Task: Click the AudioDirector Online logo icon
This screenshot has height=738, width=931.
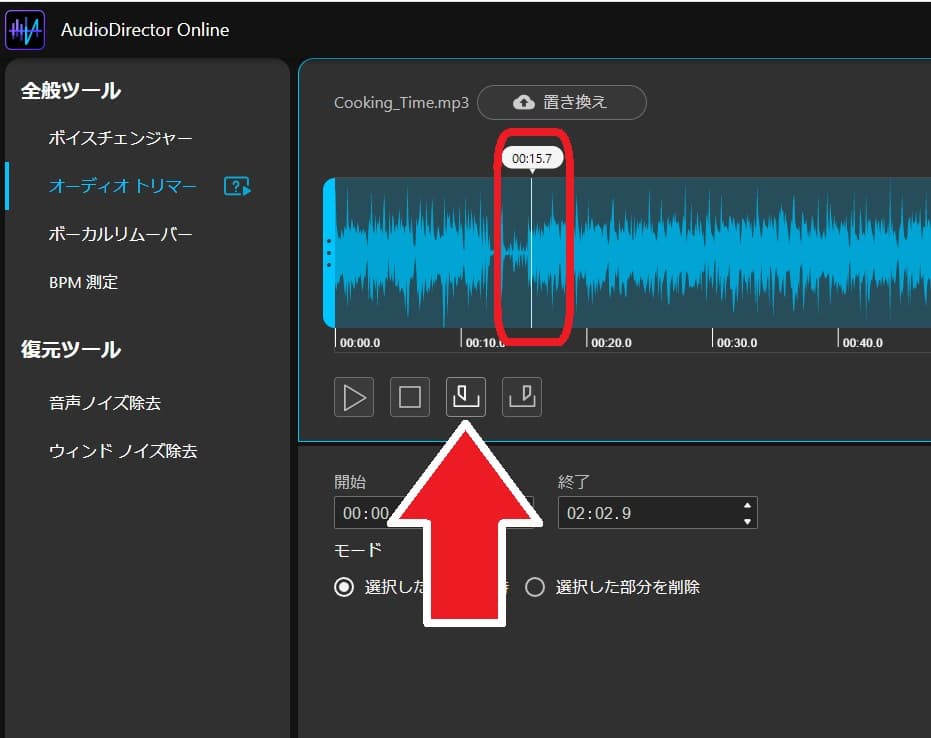Action: tap(25, 30)
